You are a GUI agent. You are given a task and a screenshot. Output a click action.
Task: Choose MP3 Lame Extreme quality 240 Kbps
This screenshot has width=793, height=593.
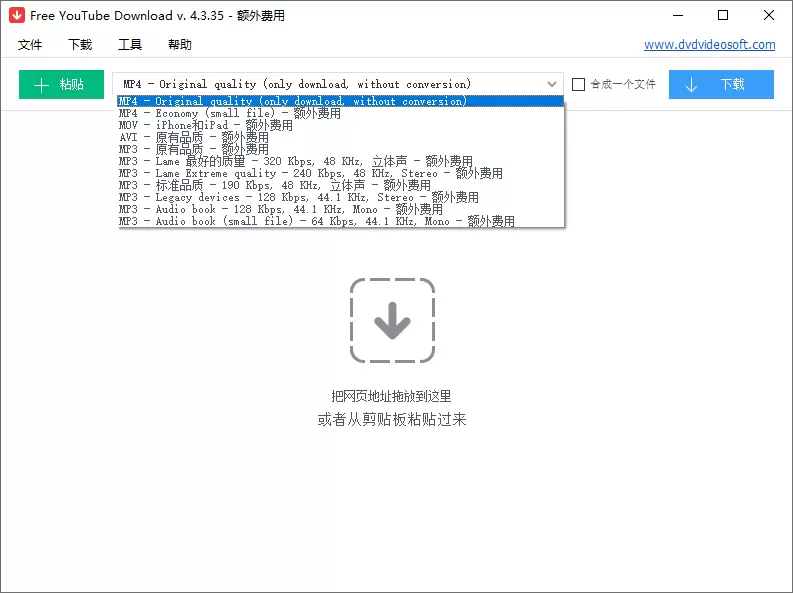point(341,173)
